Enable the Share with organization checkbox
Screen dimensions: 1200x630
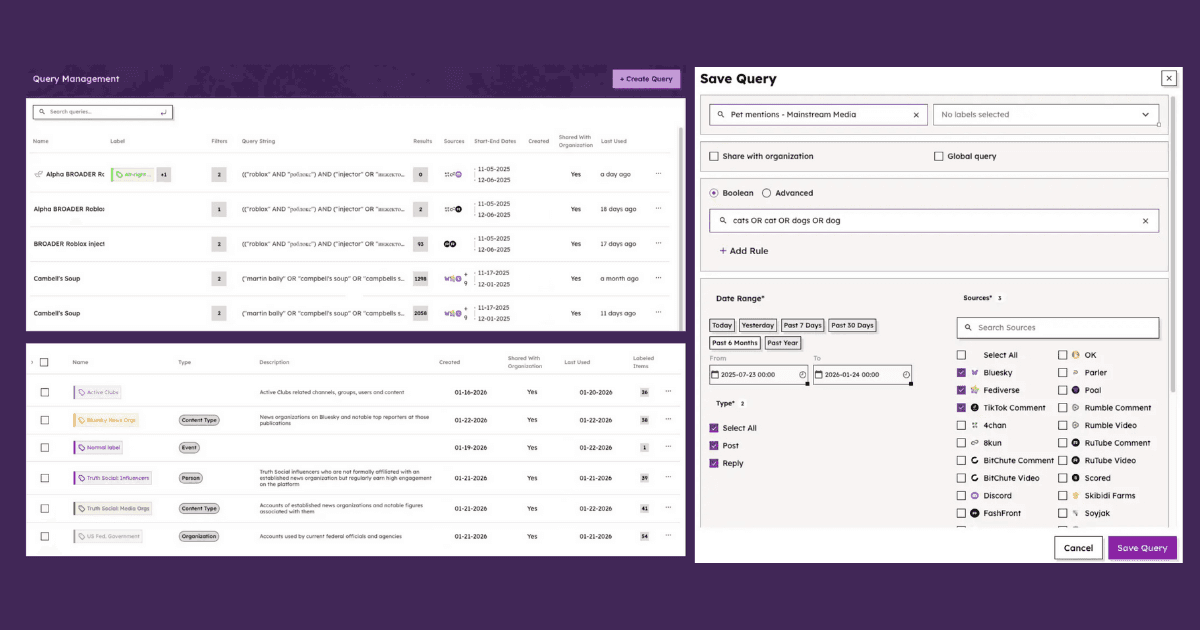(x=714, y=157)
